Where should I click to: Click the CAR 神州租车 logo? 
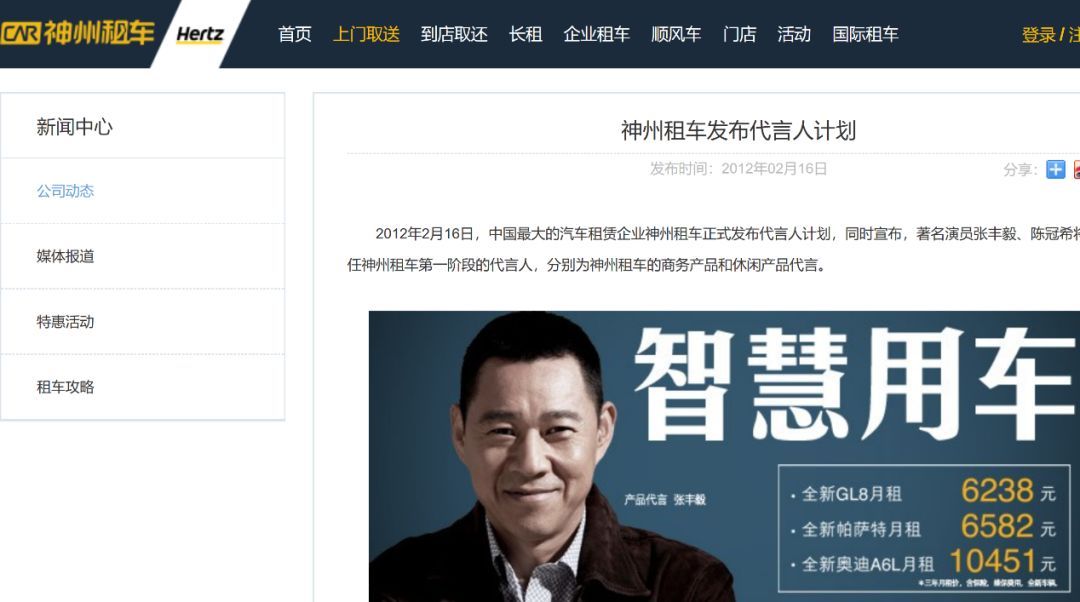click(x=76, y=33)
